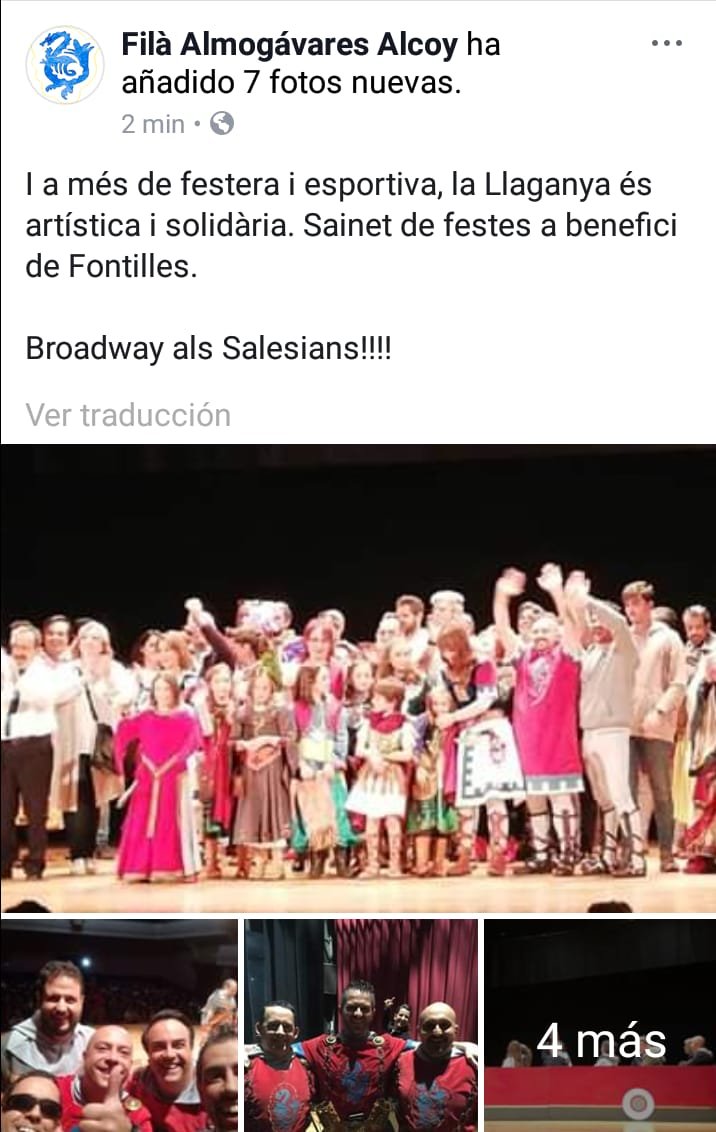
Task: Open the '7 fotos nuevas' album text
Action: [352, 83]
